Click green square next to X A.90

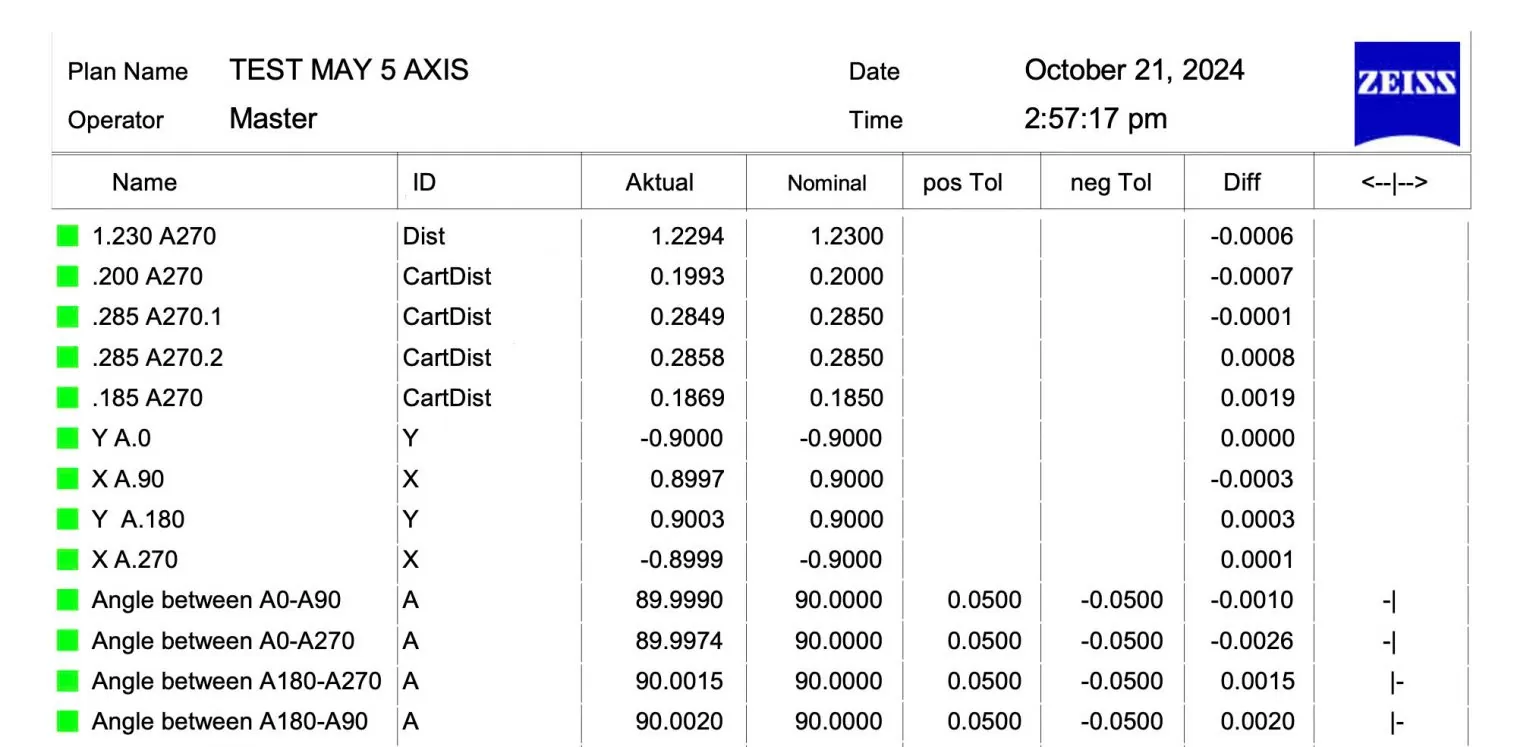(x=68, y=479)
